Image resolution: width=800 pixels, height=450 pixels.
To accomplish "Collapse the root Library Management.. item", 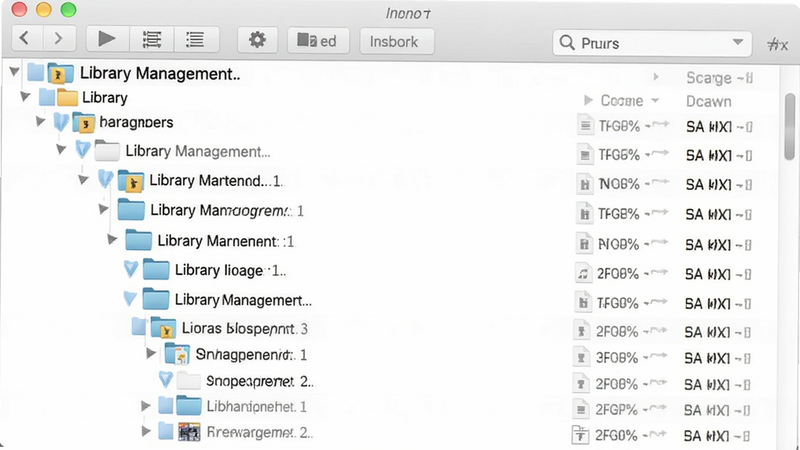I will point(14,71).
